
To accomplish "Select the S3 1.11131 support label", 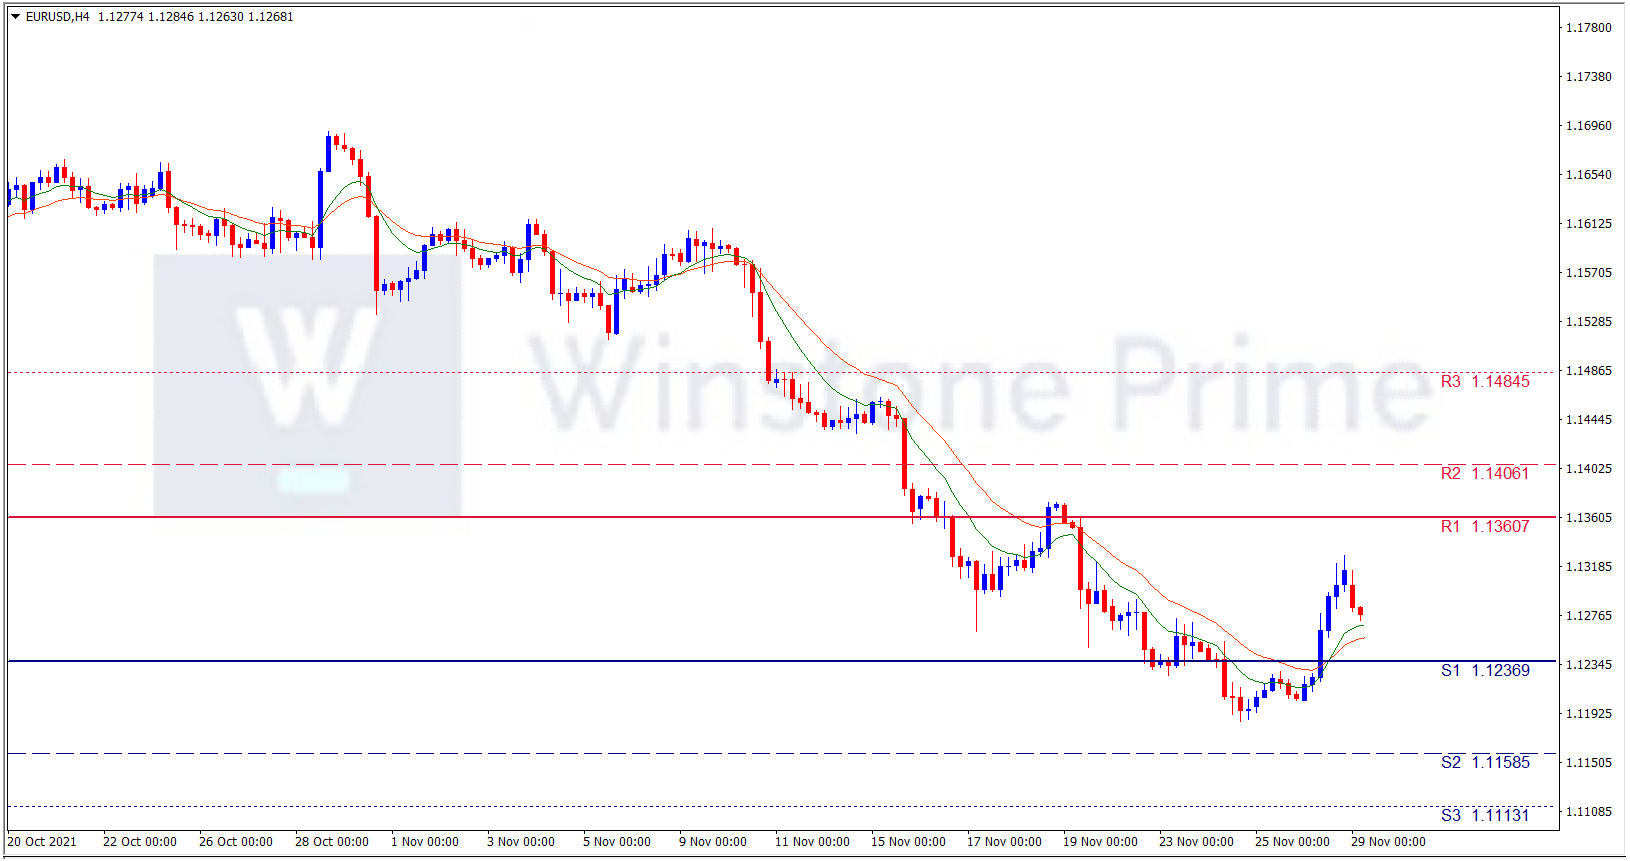I will [1484, 816].
